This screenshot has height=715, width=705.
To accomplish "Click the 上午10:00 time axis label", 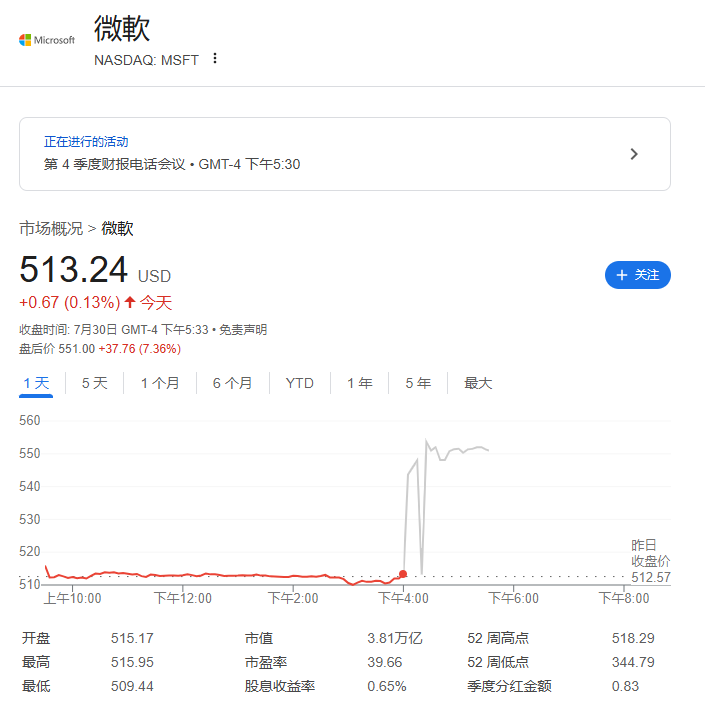I will [x=73, y=598].
